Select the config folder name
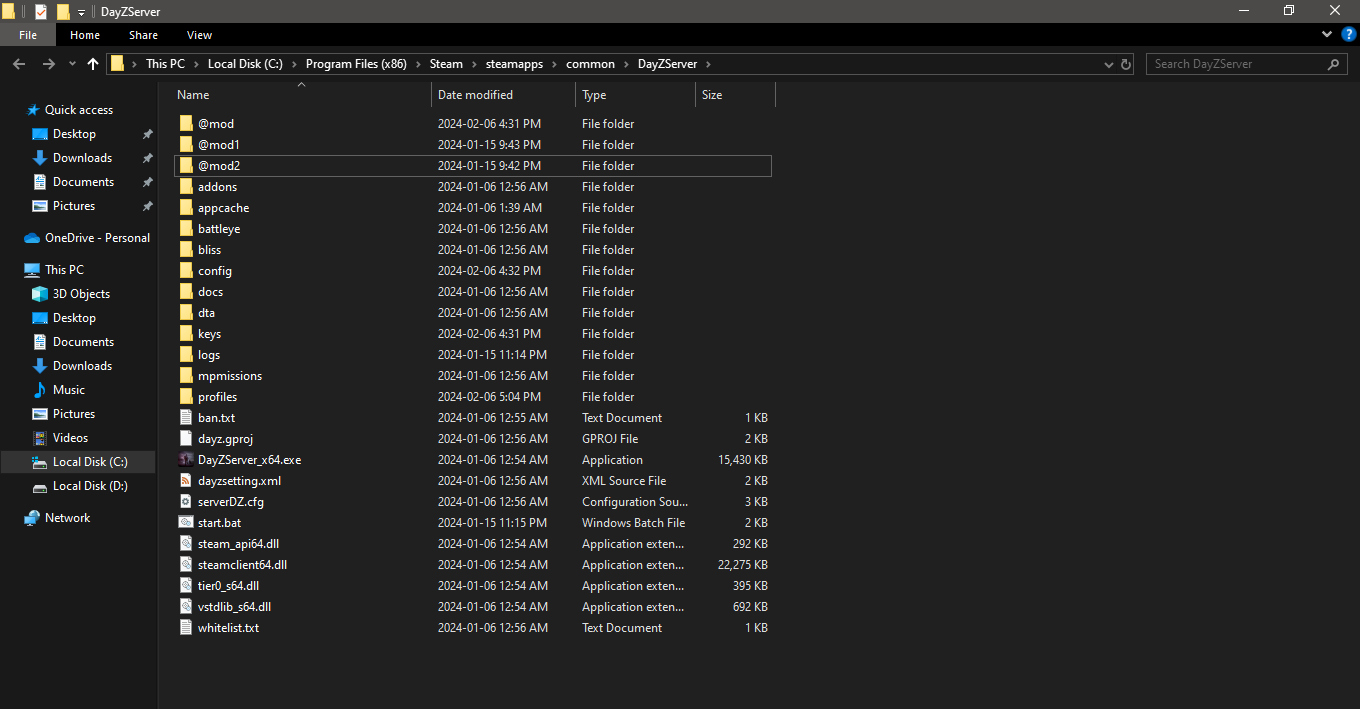Image resolution: width=1360 pixels, height=709 pixels. pos(215,271)
